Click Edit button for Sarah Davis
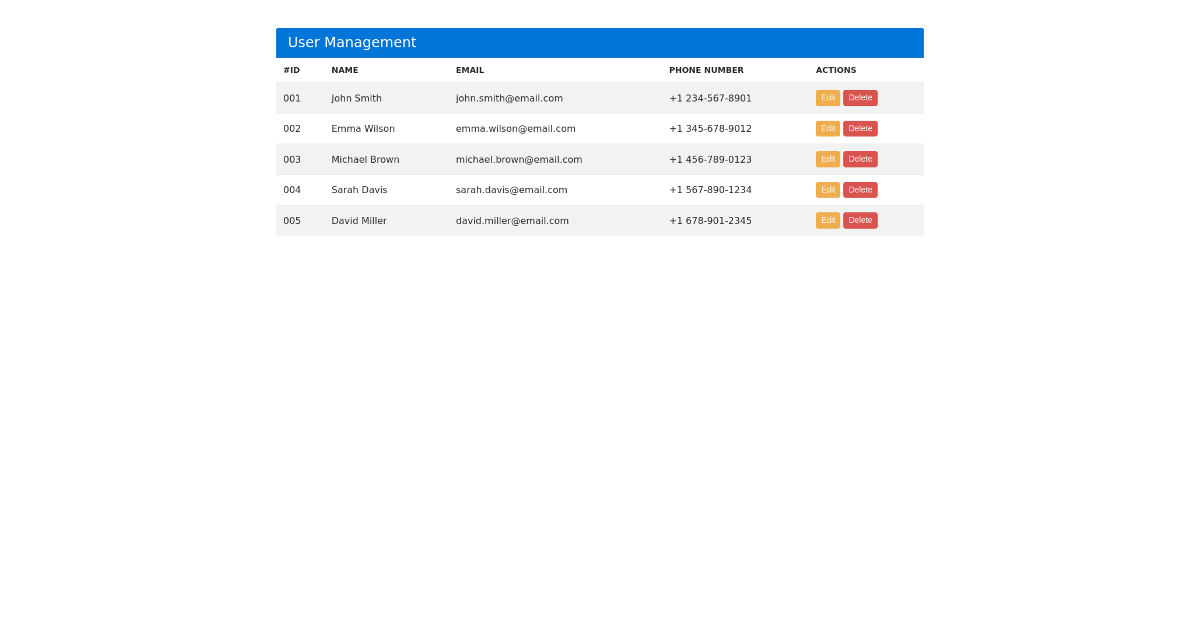 click(828, 189)
